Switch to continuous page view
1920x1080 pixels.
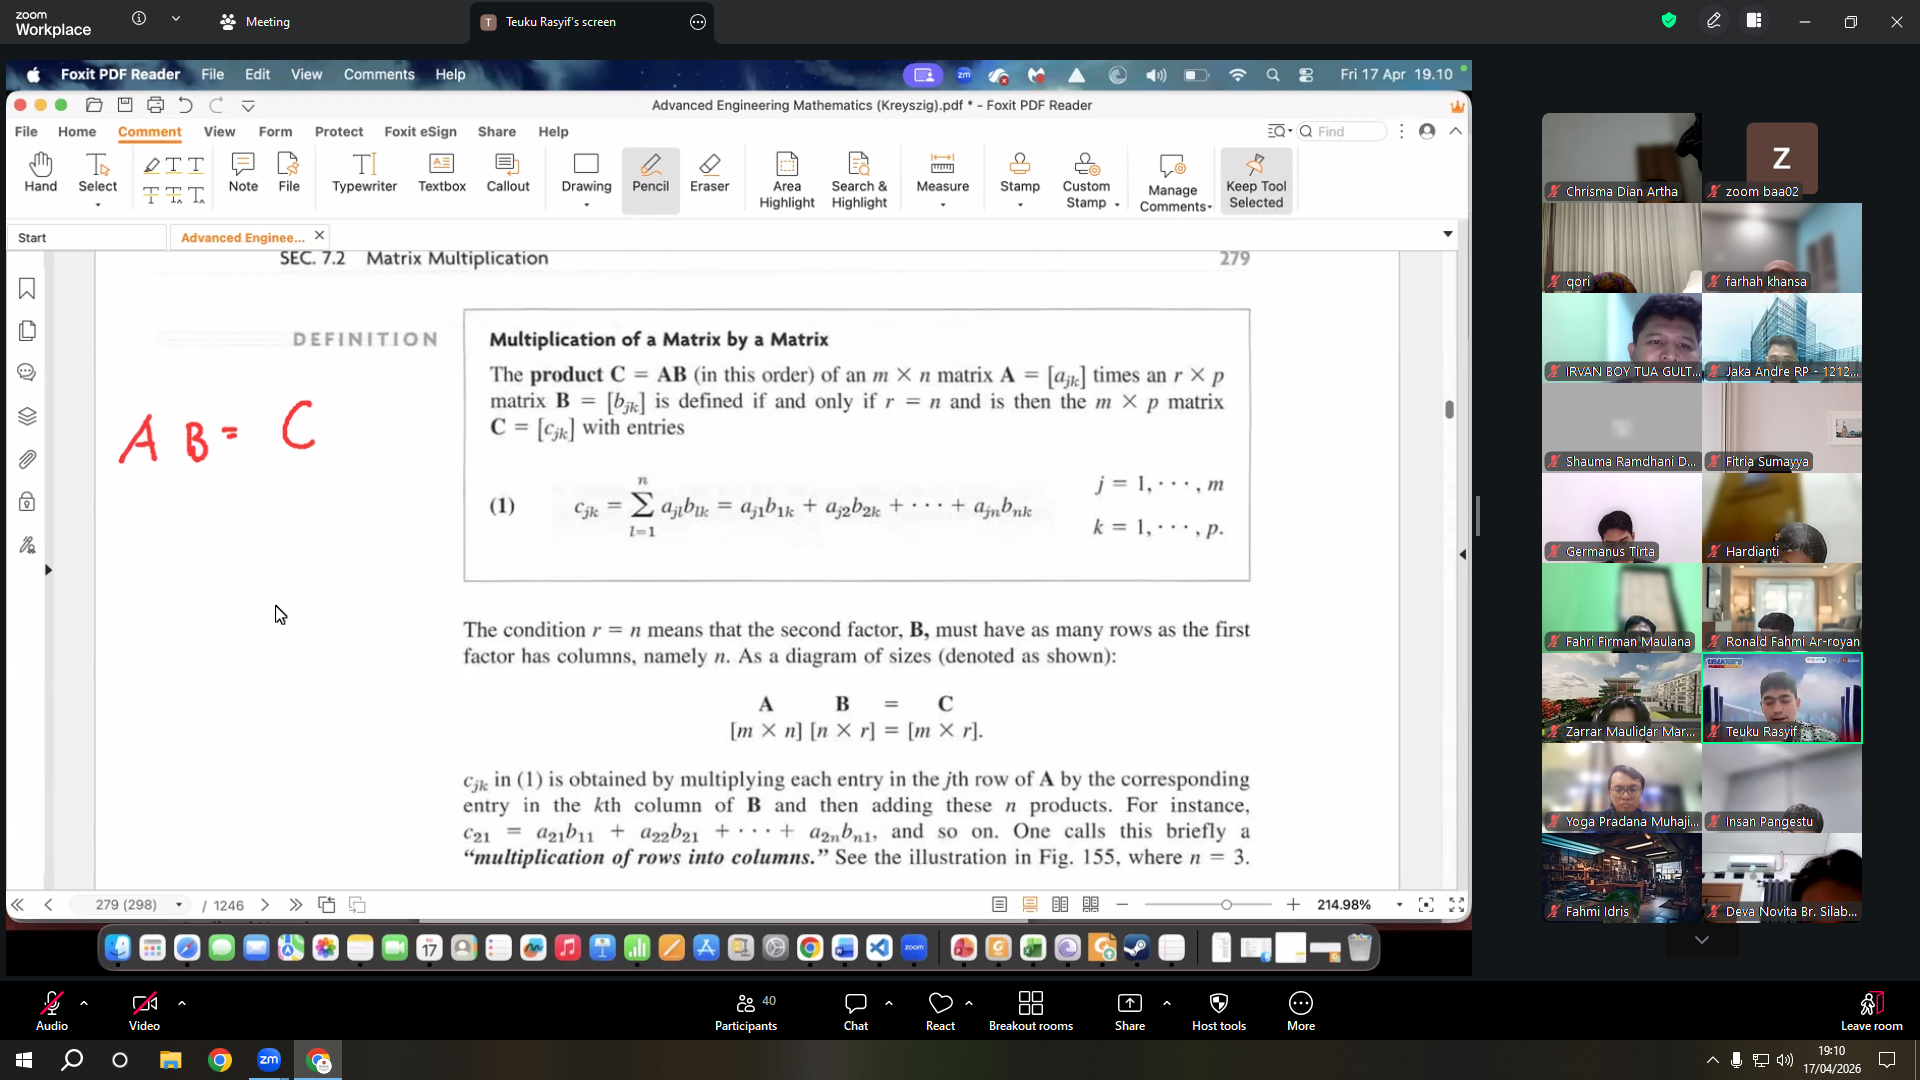(1030, 905)
